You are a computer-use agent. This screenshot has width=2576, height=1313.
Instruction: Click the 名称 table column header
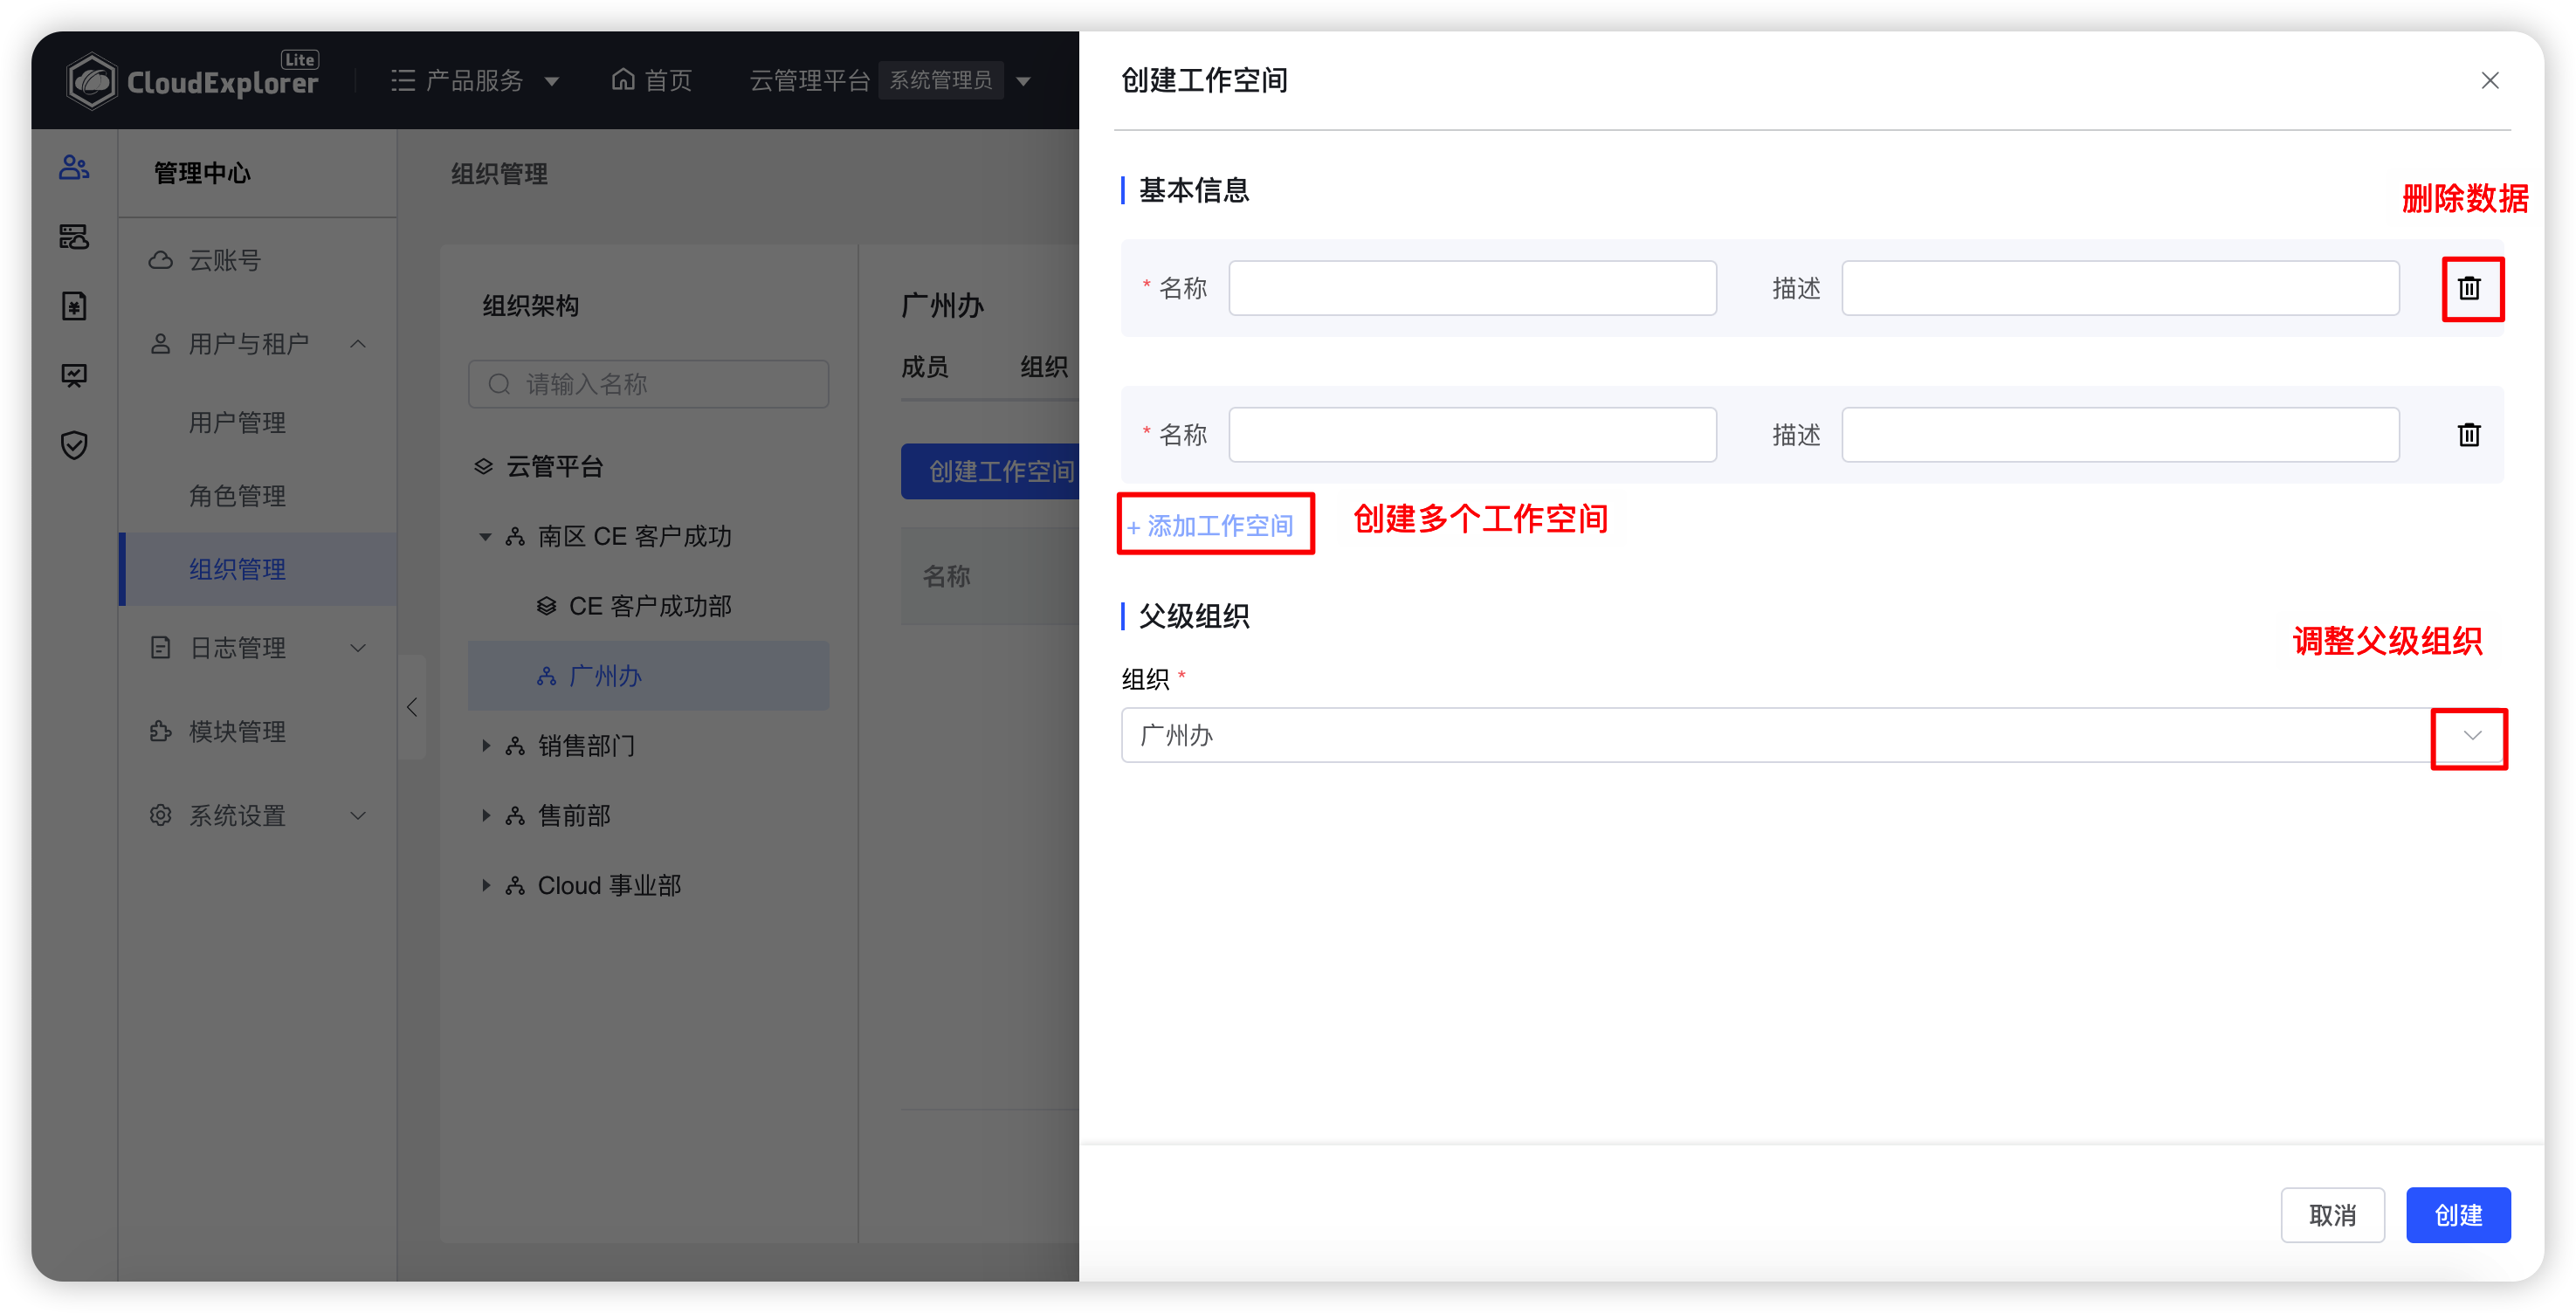946,576
